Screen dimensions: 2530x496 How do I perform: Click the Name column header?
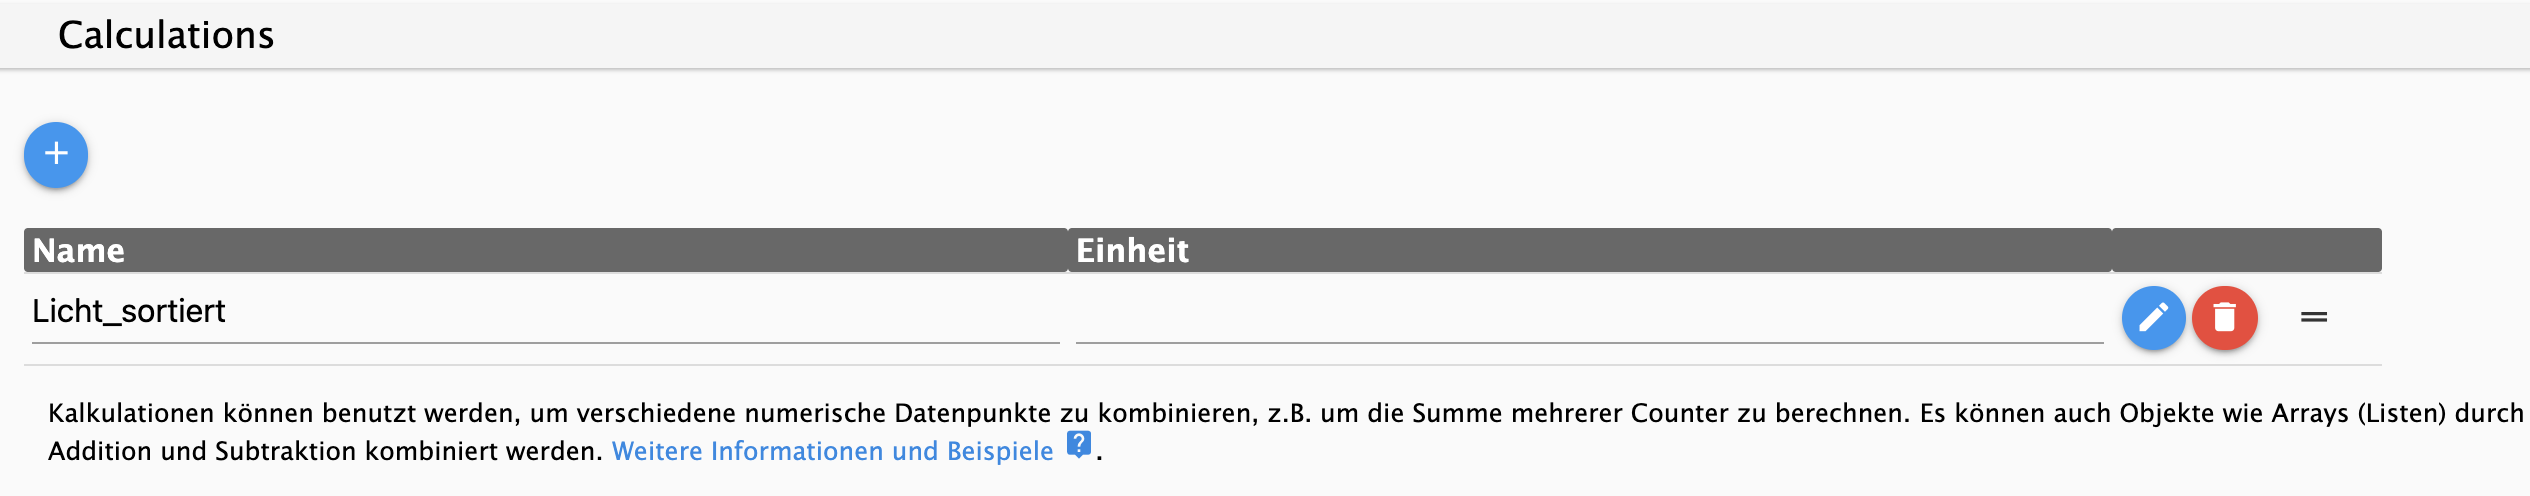(x=545, y=250)
